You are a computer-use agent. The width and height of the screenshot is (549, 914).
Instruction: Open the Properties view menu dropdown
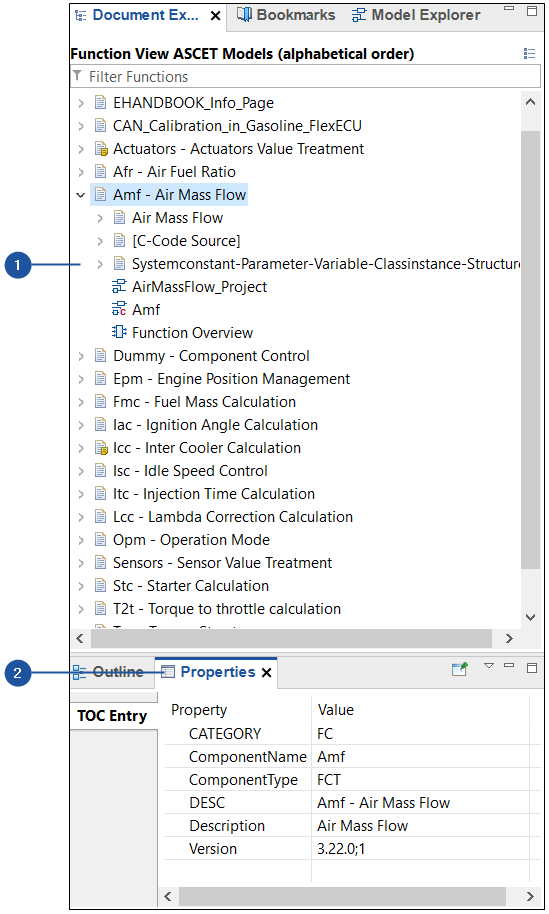(x=489, y=666)
